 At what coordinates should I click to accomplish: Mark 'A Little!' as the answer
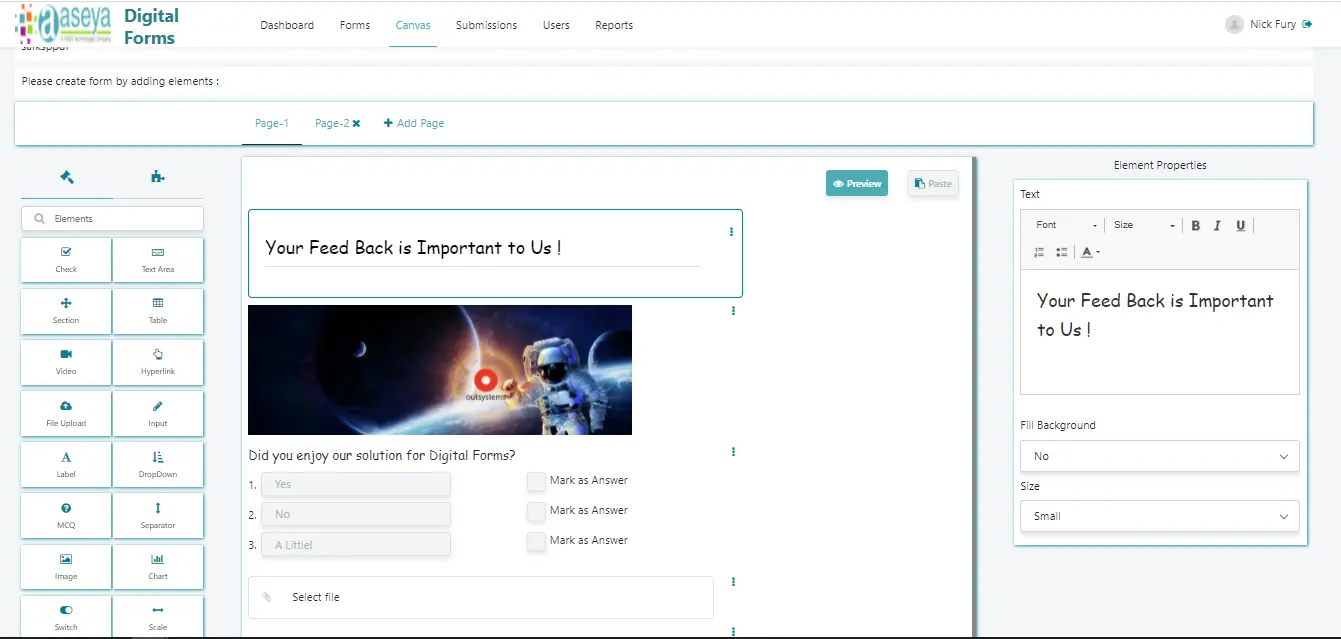[536, 541]
